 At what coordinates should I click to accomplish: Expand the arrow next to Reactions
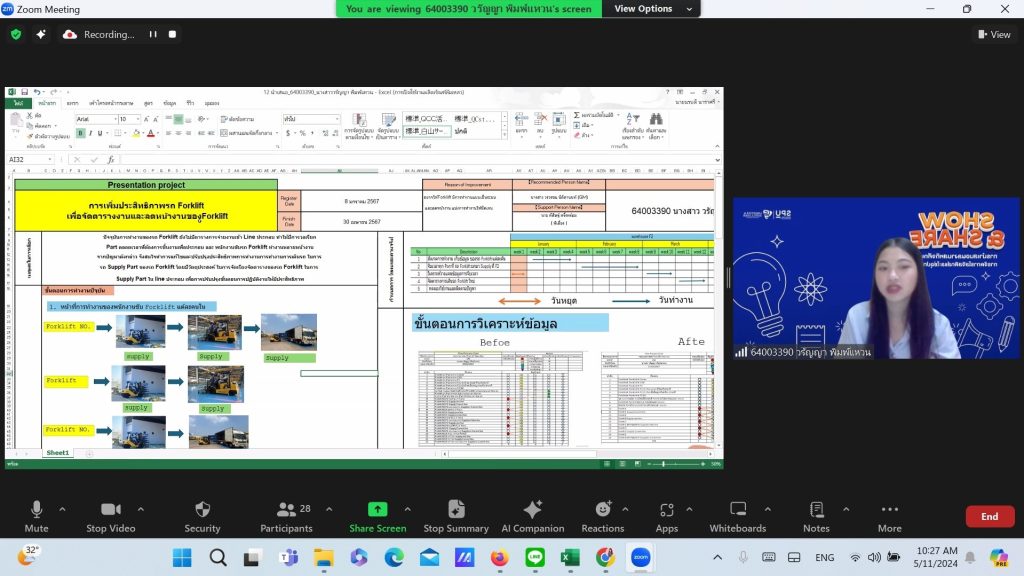(x=625, y=509)
